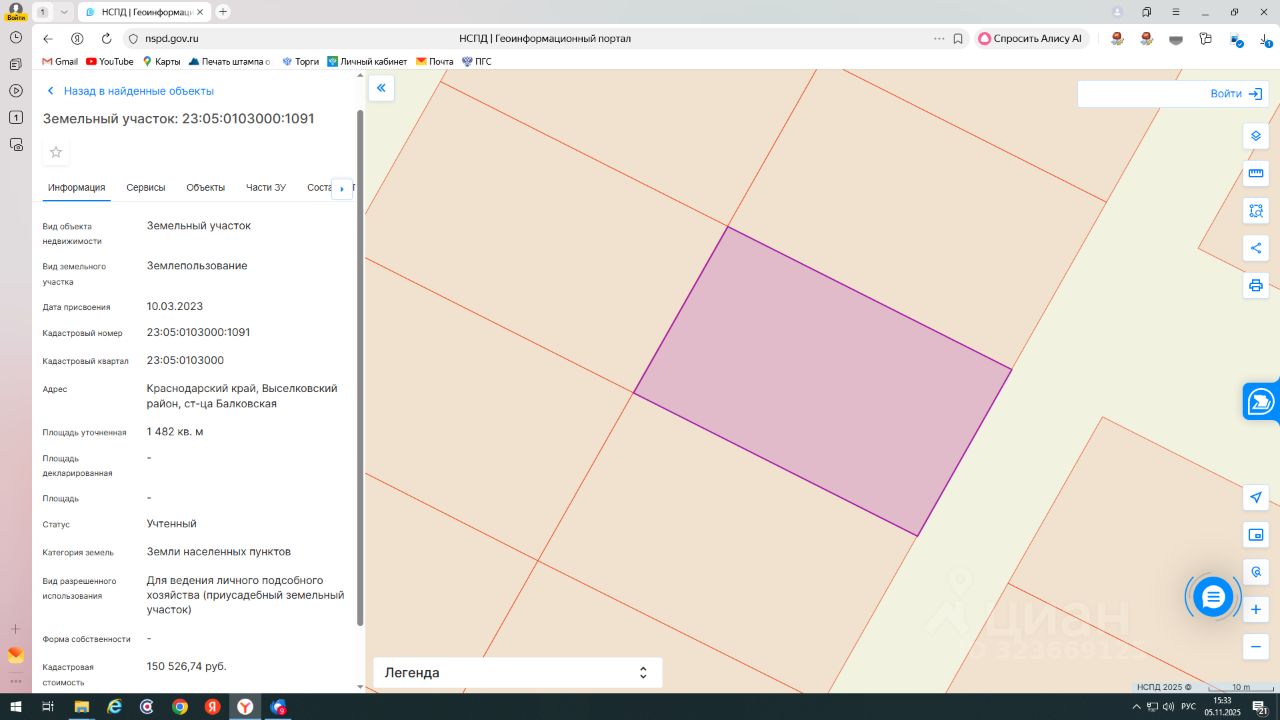Viewport: 1280px width, 720px height.
Task: Open the extensions puzzle icon
Action: pyautogui.click(x=1205, y=39)
